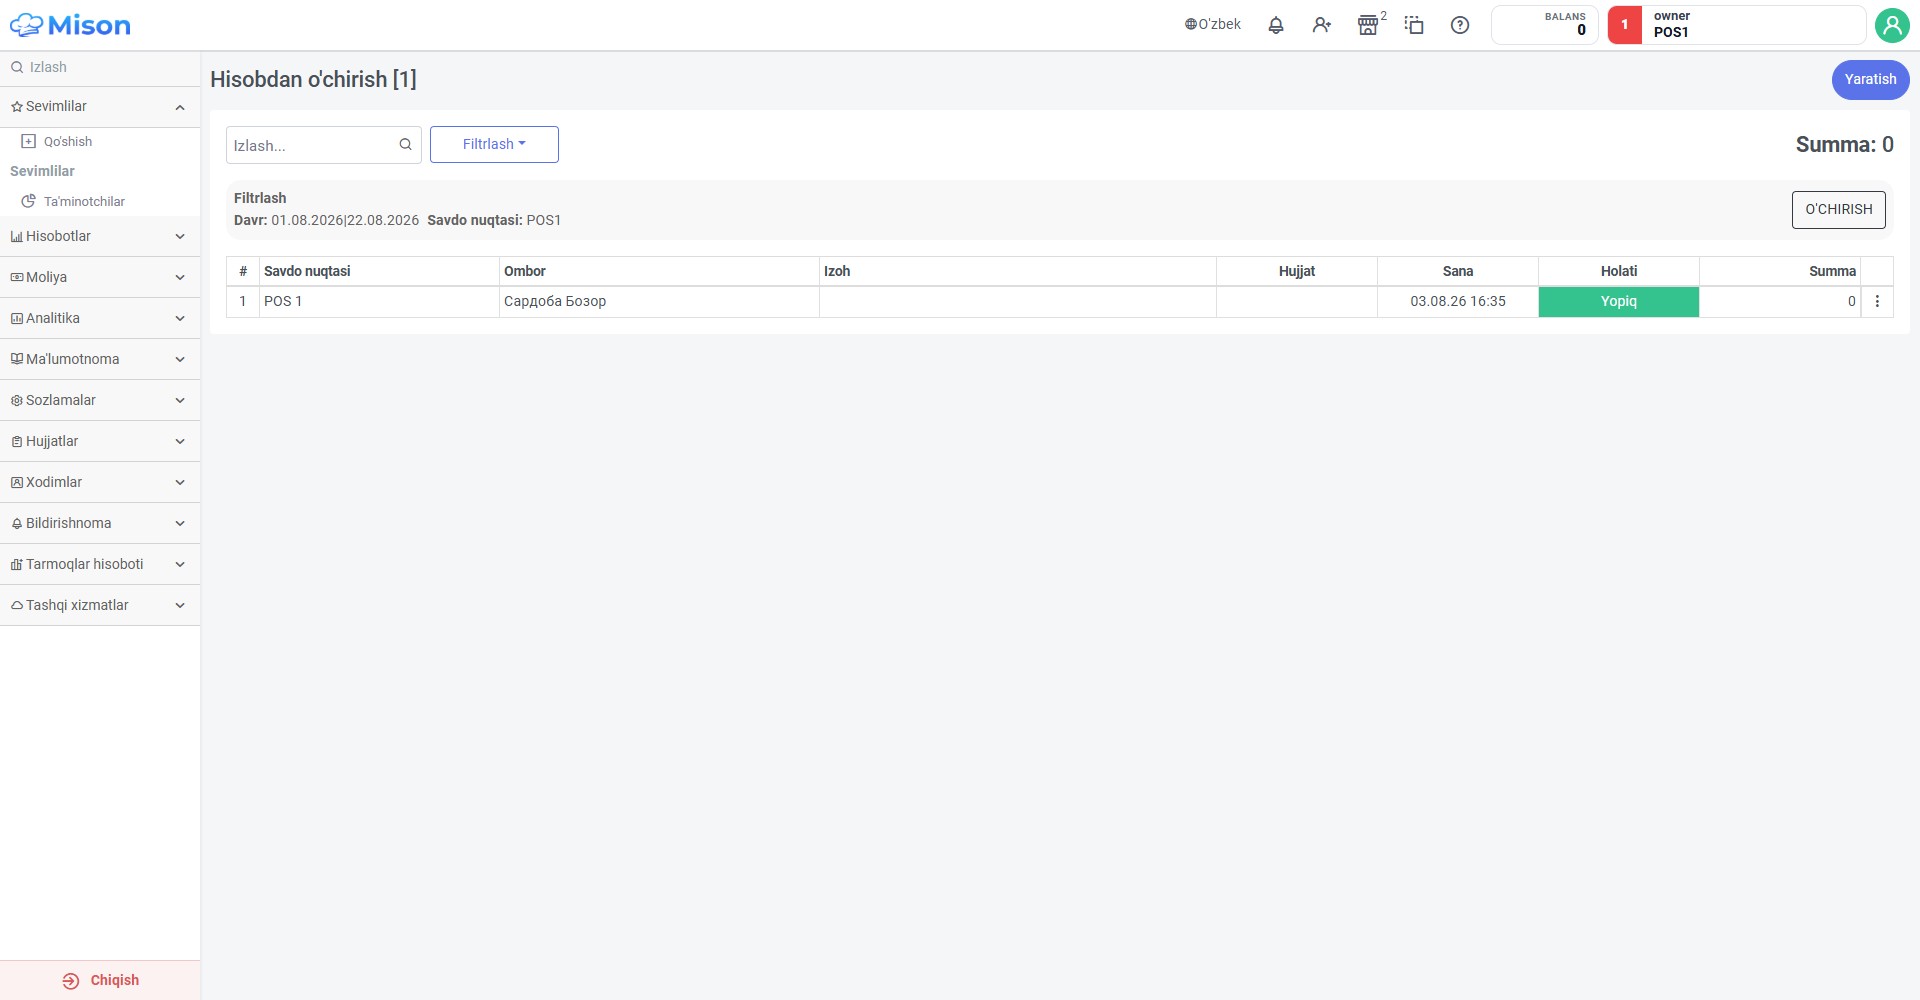Click the Yaratish button
This screenshot has width=1920, height=1000.
tap(1870, 79)
